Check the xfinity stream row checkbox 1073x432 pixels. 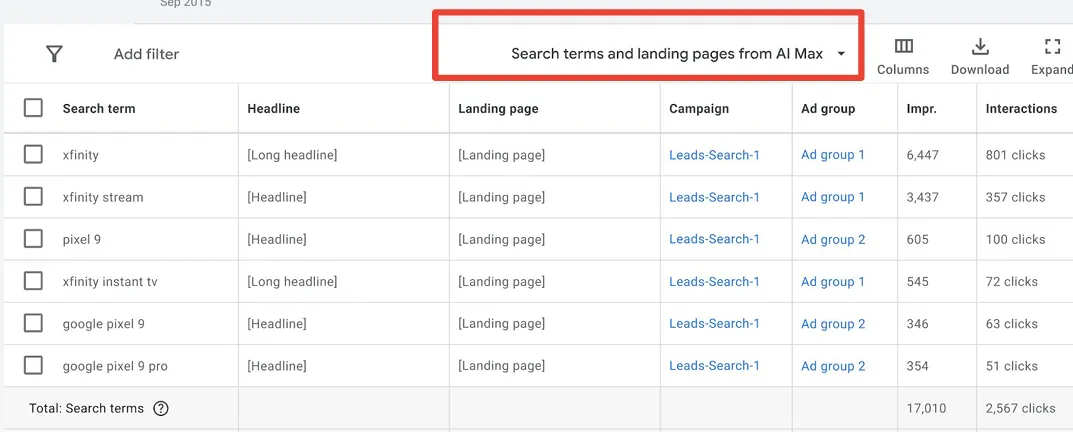point(33,197)
